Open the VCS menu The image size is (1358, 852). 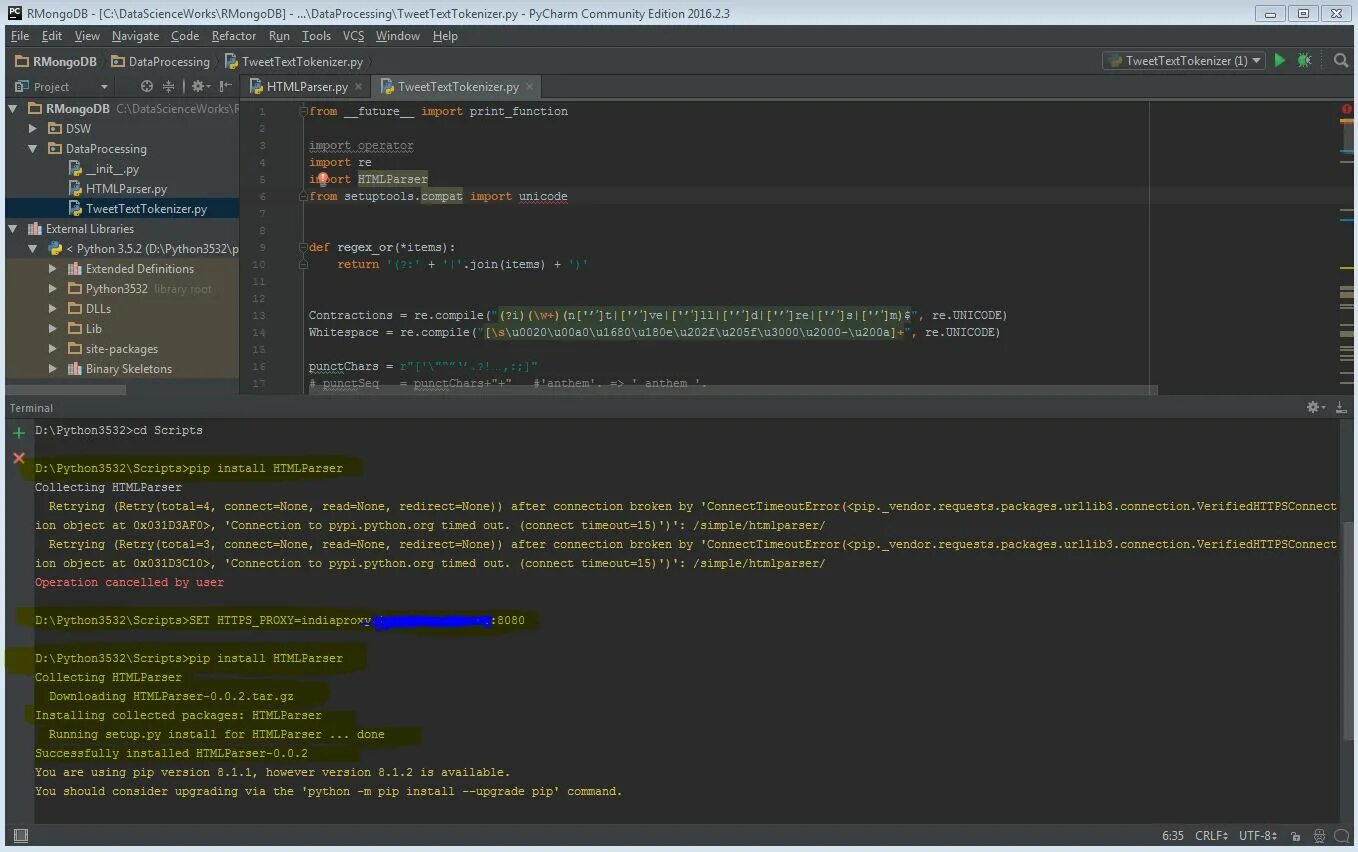tap(353, 35)
